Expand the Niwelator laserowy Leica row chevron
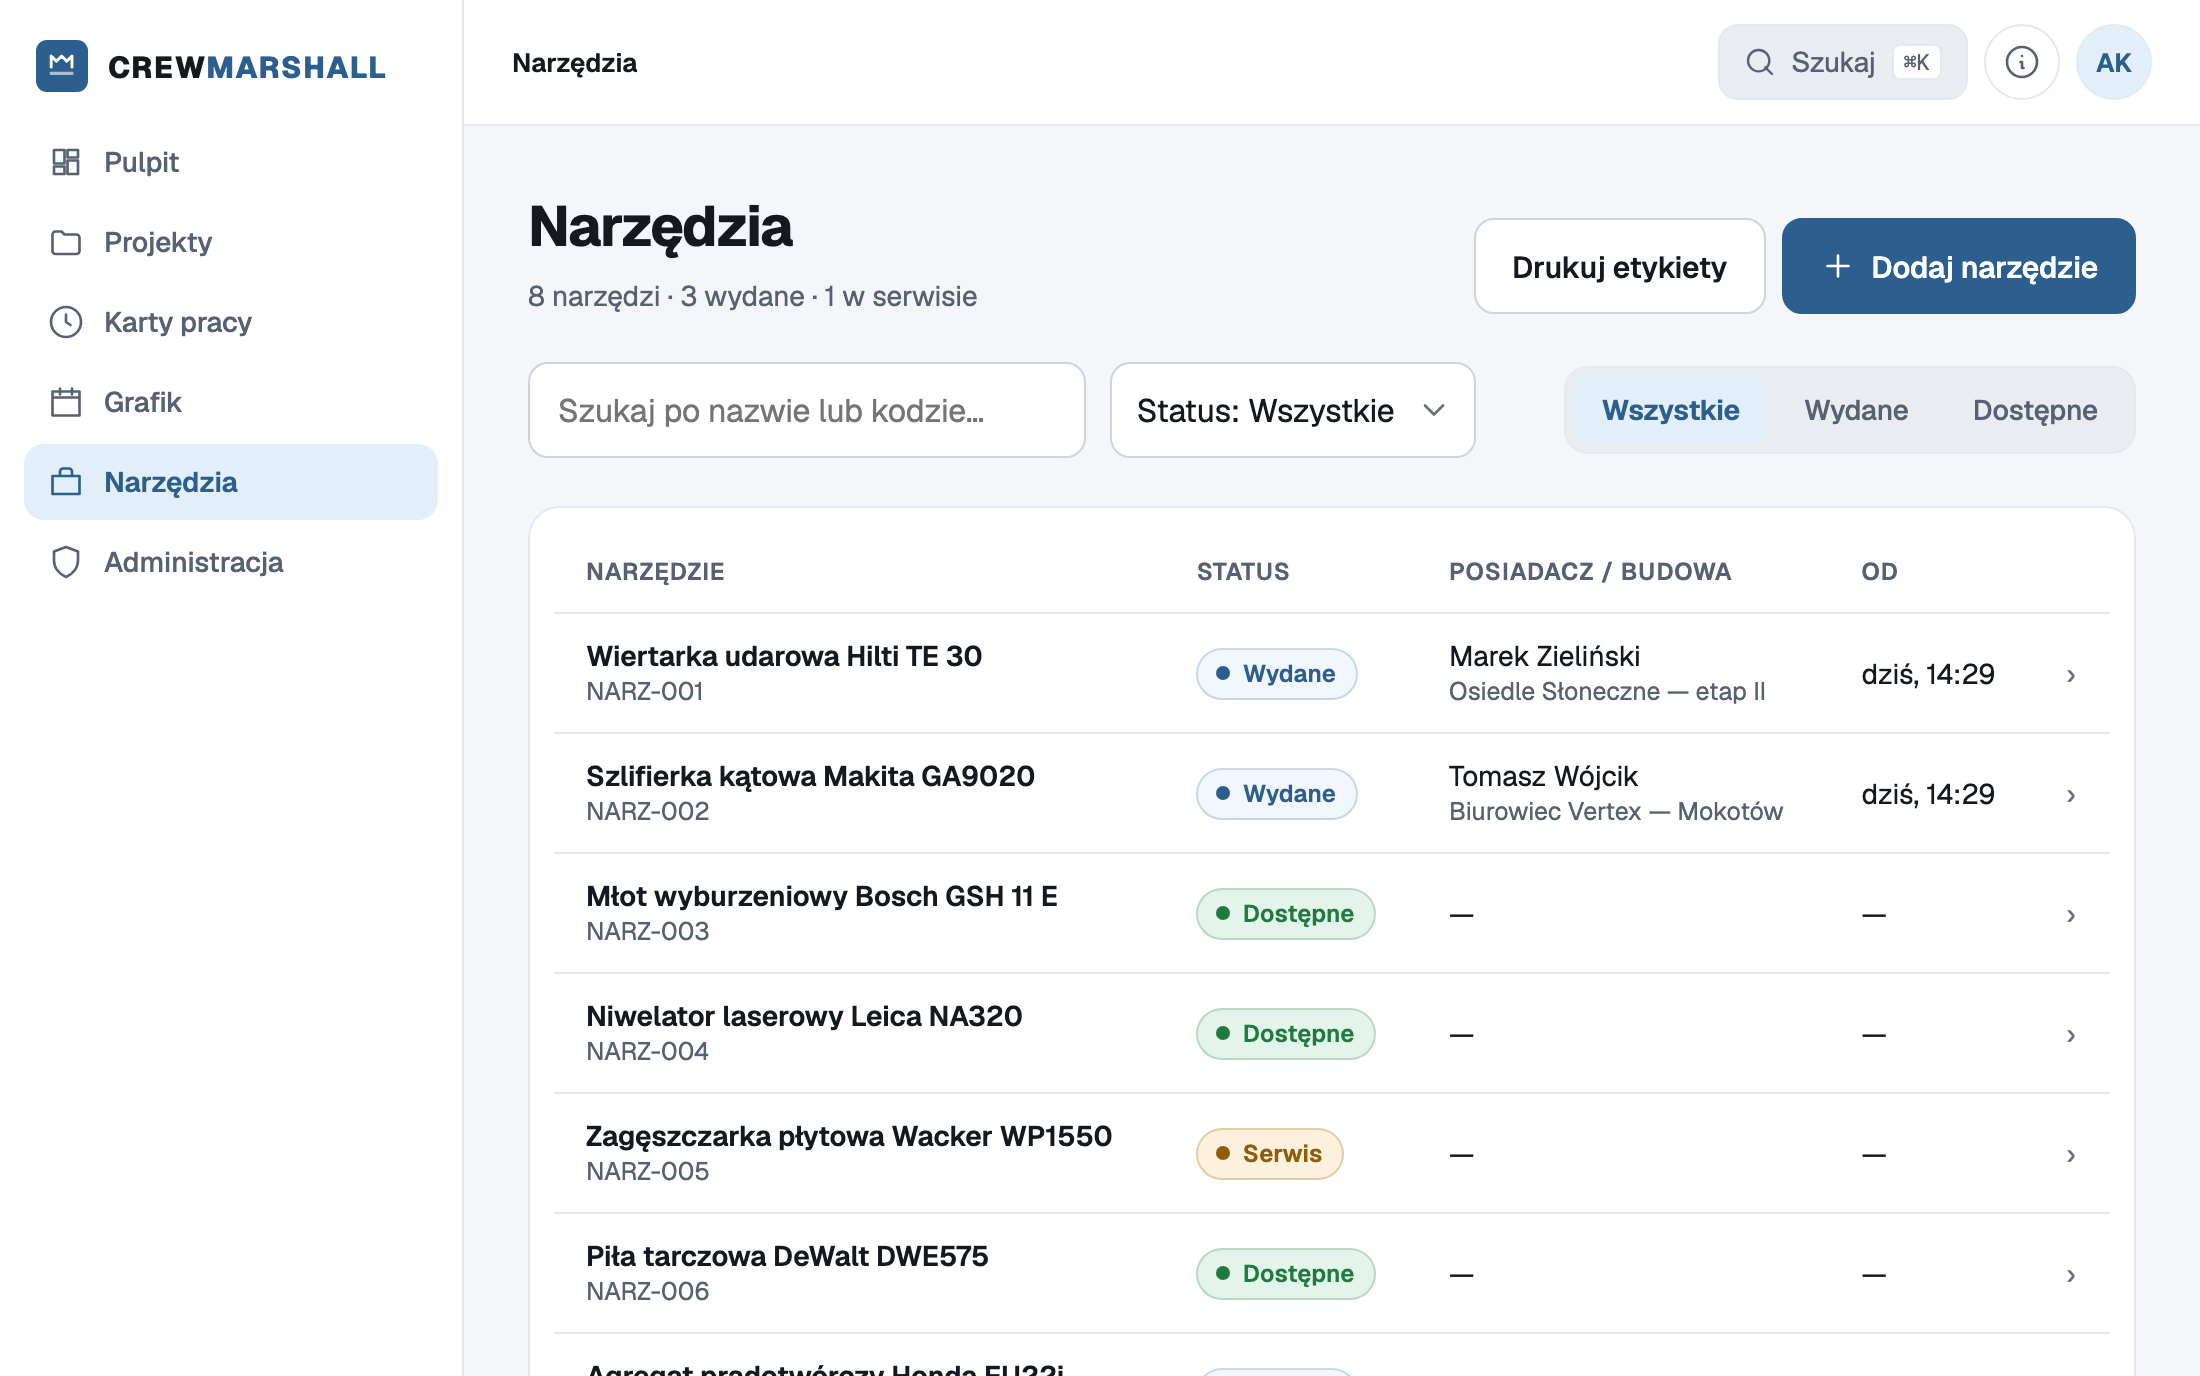 2071,1036
